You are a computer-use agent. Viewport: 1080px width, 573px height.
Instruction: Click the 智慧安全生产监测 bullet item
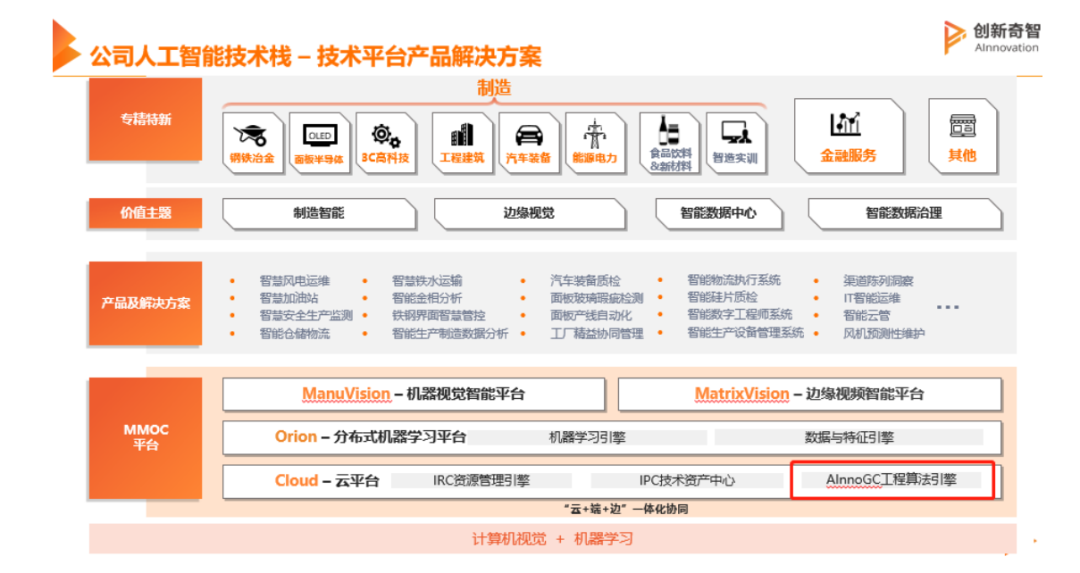306,315
